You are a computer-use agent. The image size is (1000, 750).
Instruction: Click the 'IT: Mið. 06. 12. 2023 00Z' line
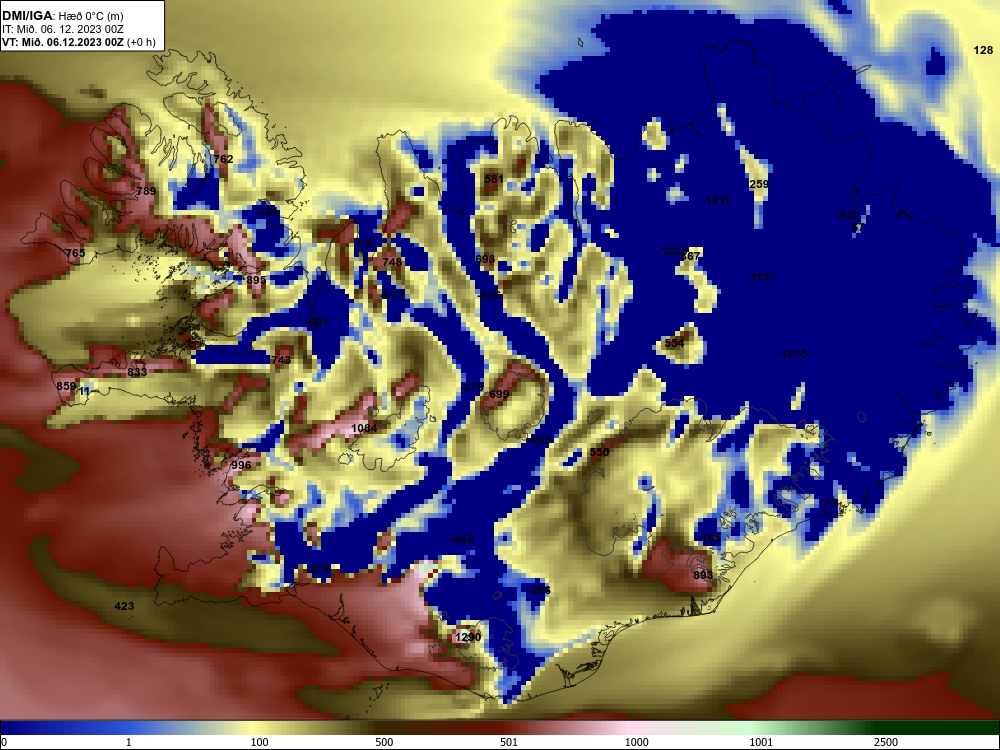point(62,29)
